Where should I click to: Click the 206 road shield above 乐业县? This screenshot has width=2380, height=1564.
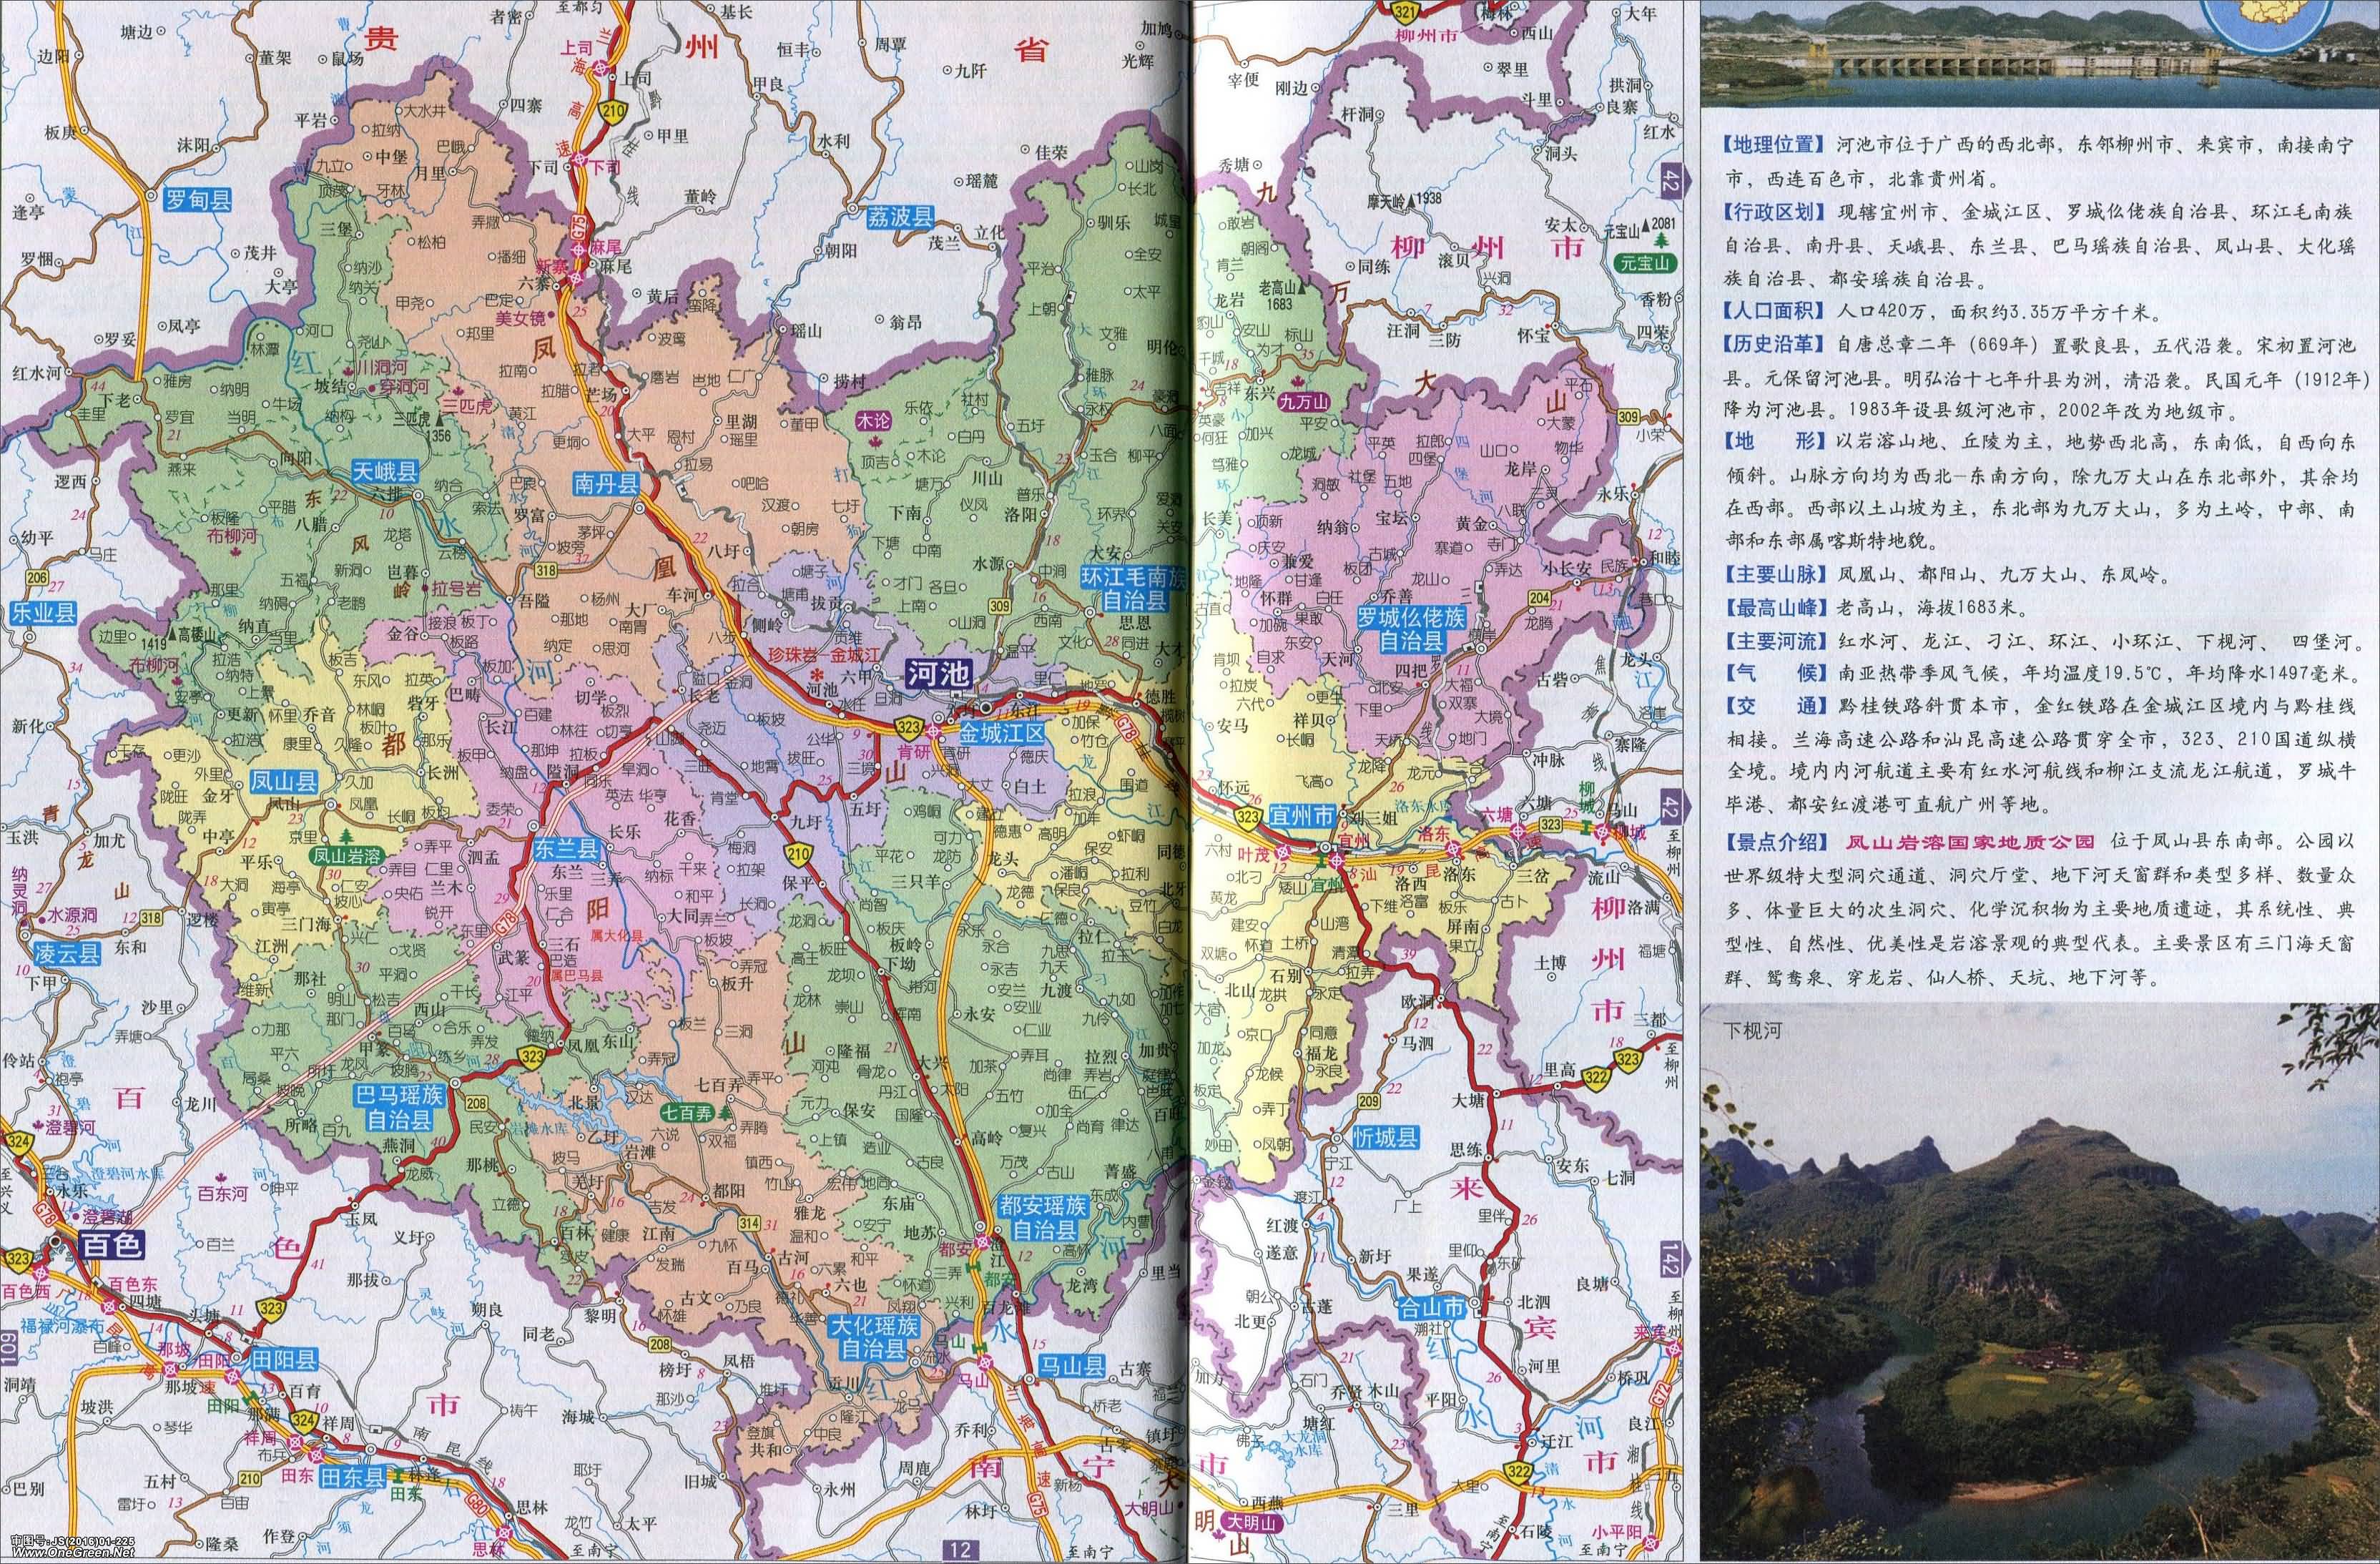click(38, 577)
